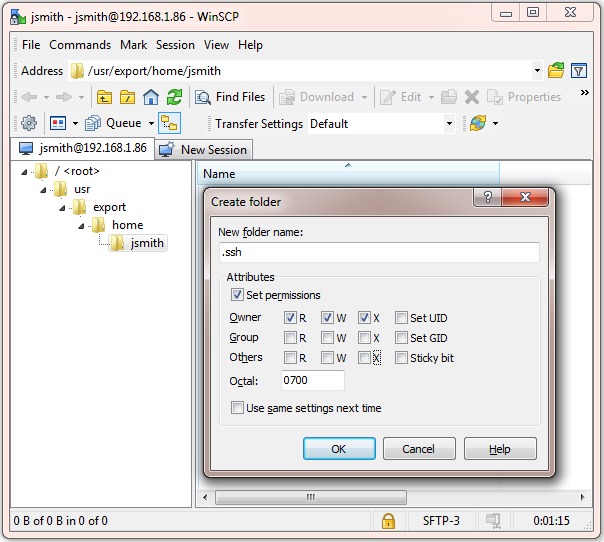604x542 pixels.
Task: Refresh the directory with green arrows icon
Action: click(174, 97)
